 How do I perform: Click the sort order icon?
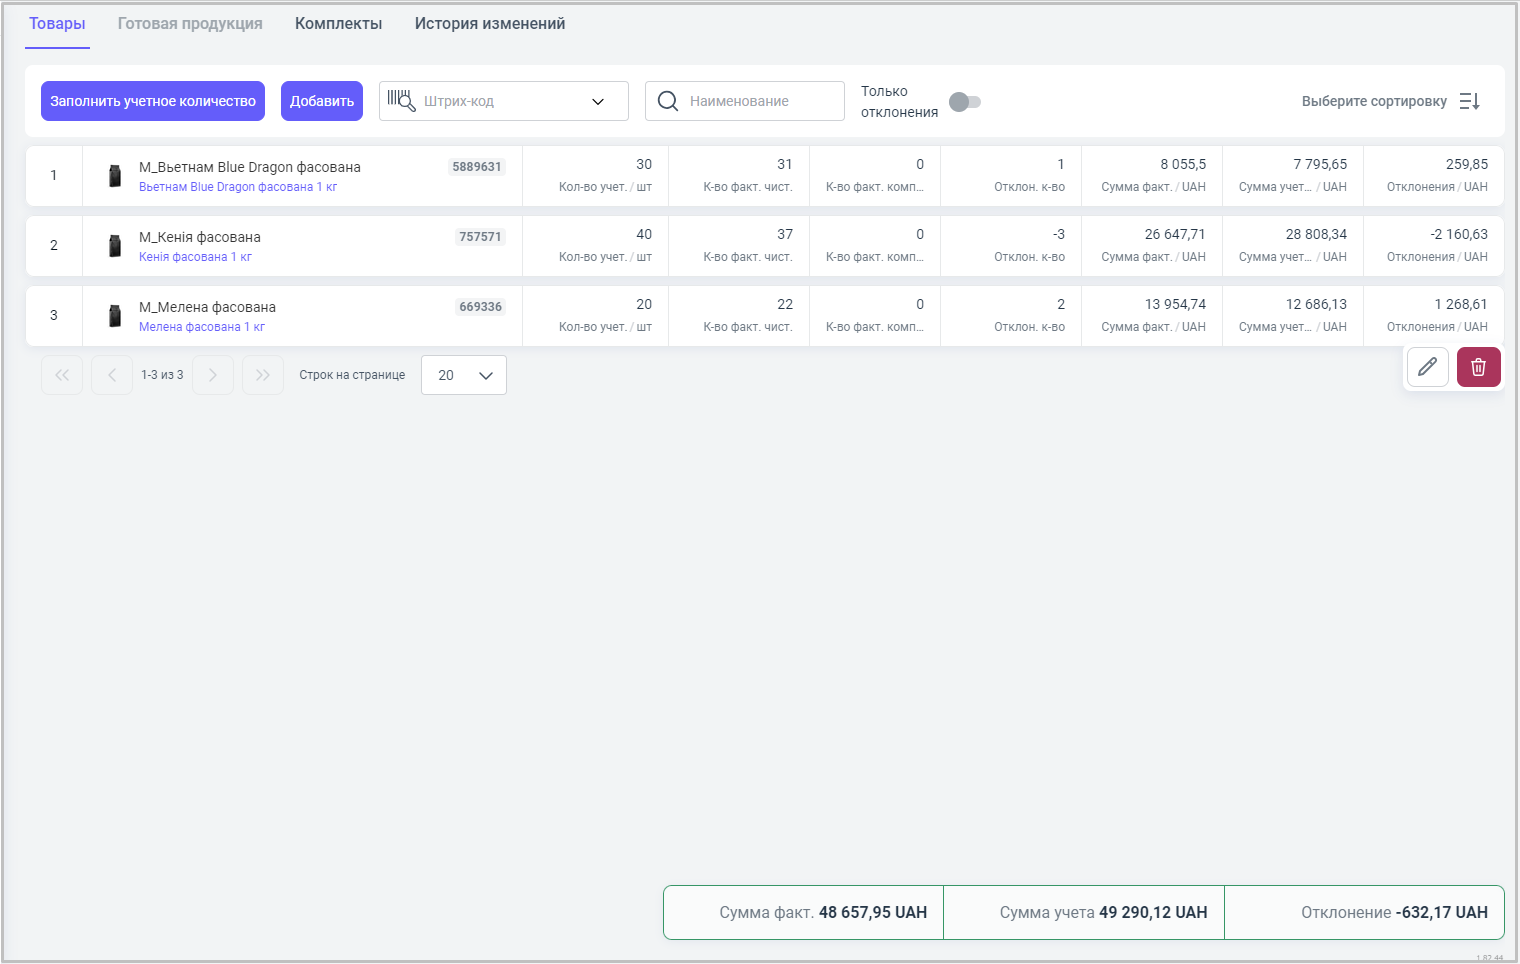(1469, 101)
